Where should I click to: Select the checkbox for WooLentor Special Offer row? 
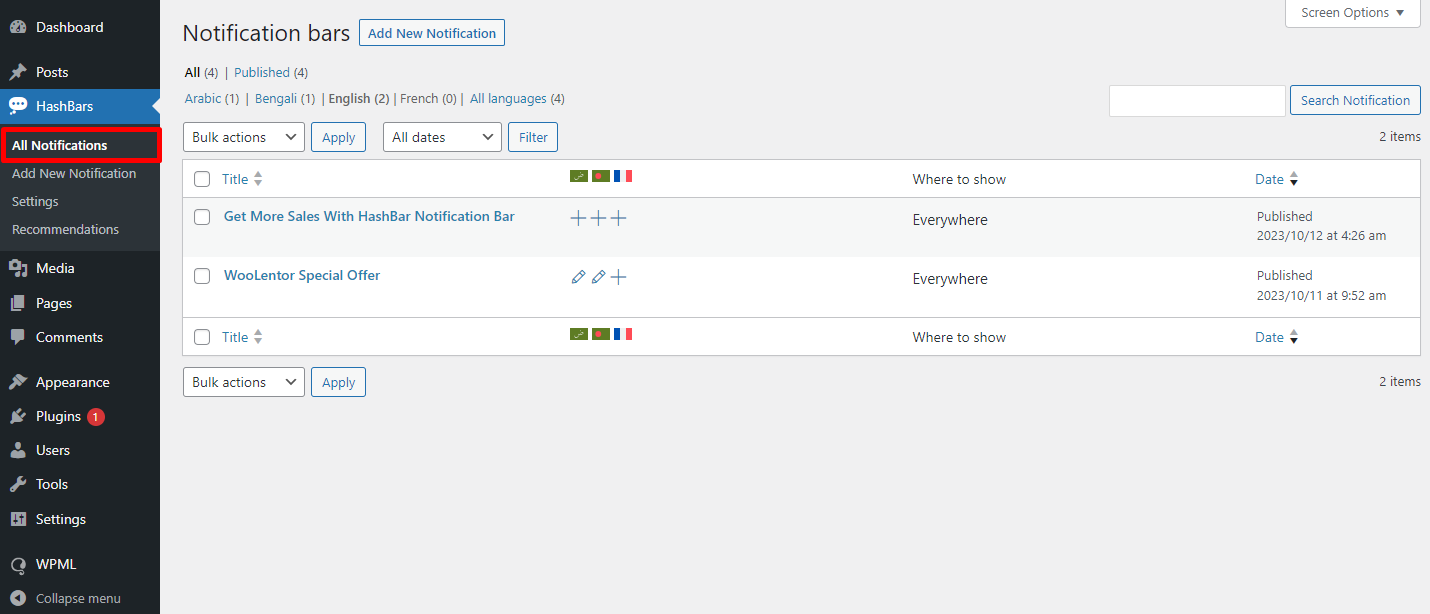click(201, 276)
